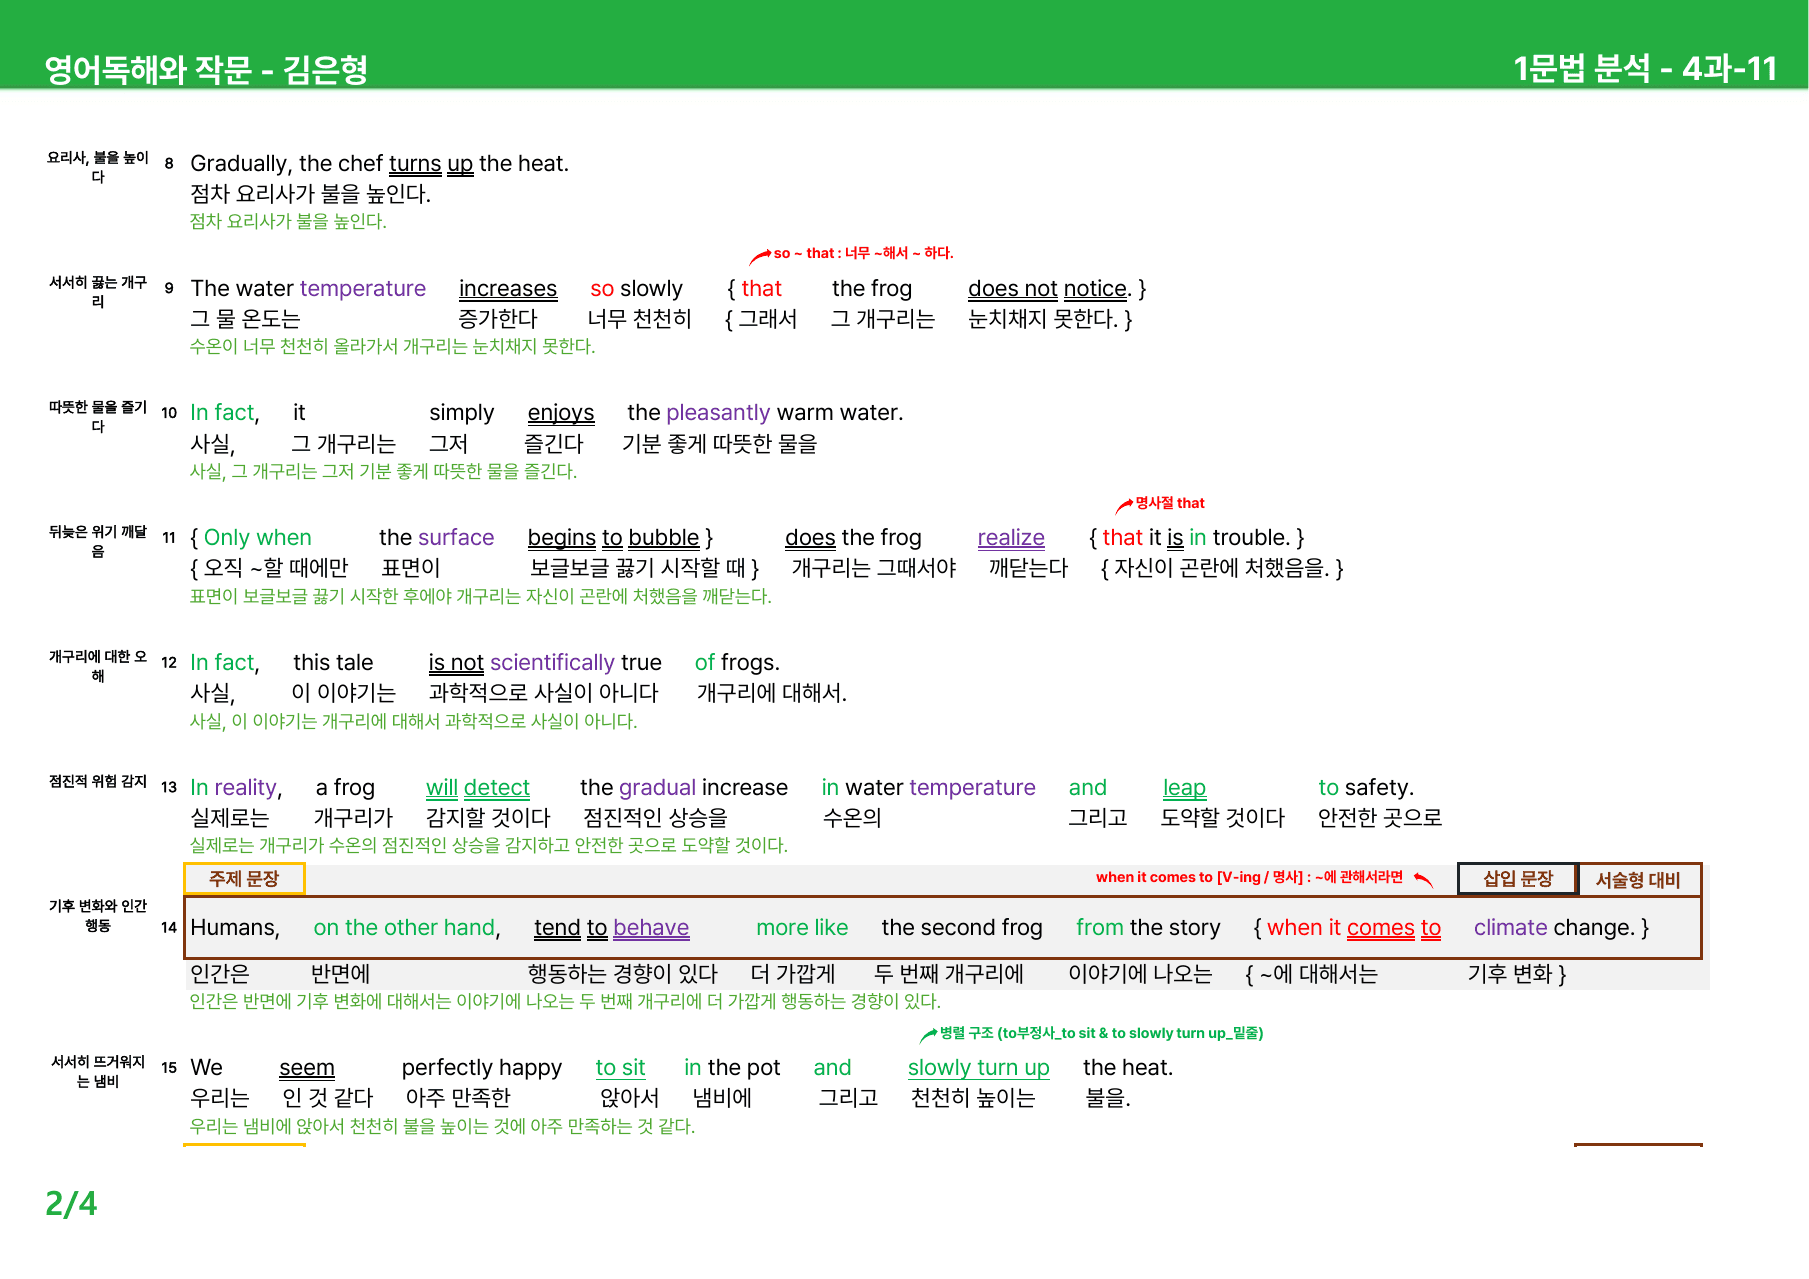
Task: Click the red note 'so ~ that : 너무 ~해서 ~ 하다.'
Action: (863, 253)
